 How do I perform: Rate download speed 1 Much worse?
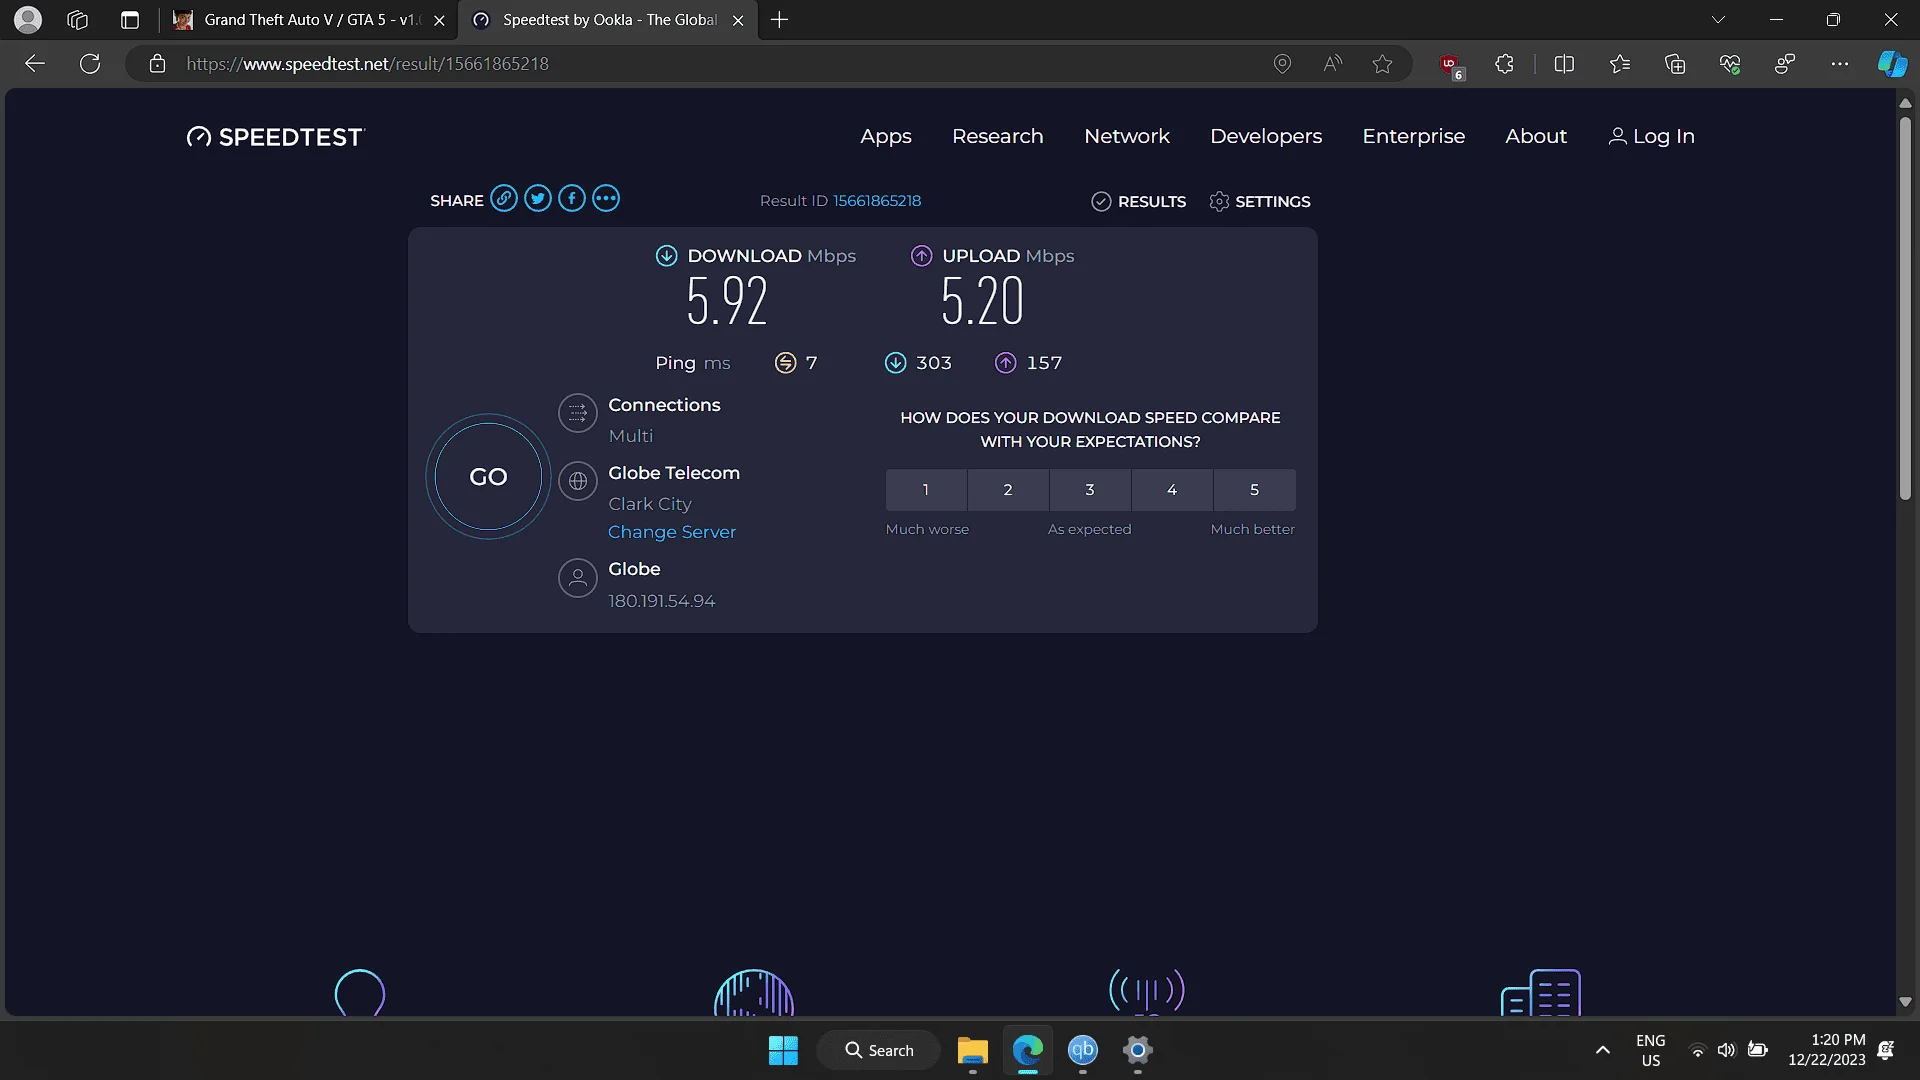926,490
